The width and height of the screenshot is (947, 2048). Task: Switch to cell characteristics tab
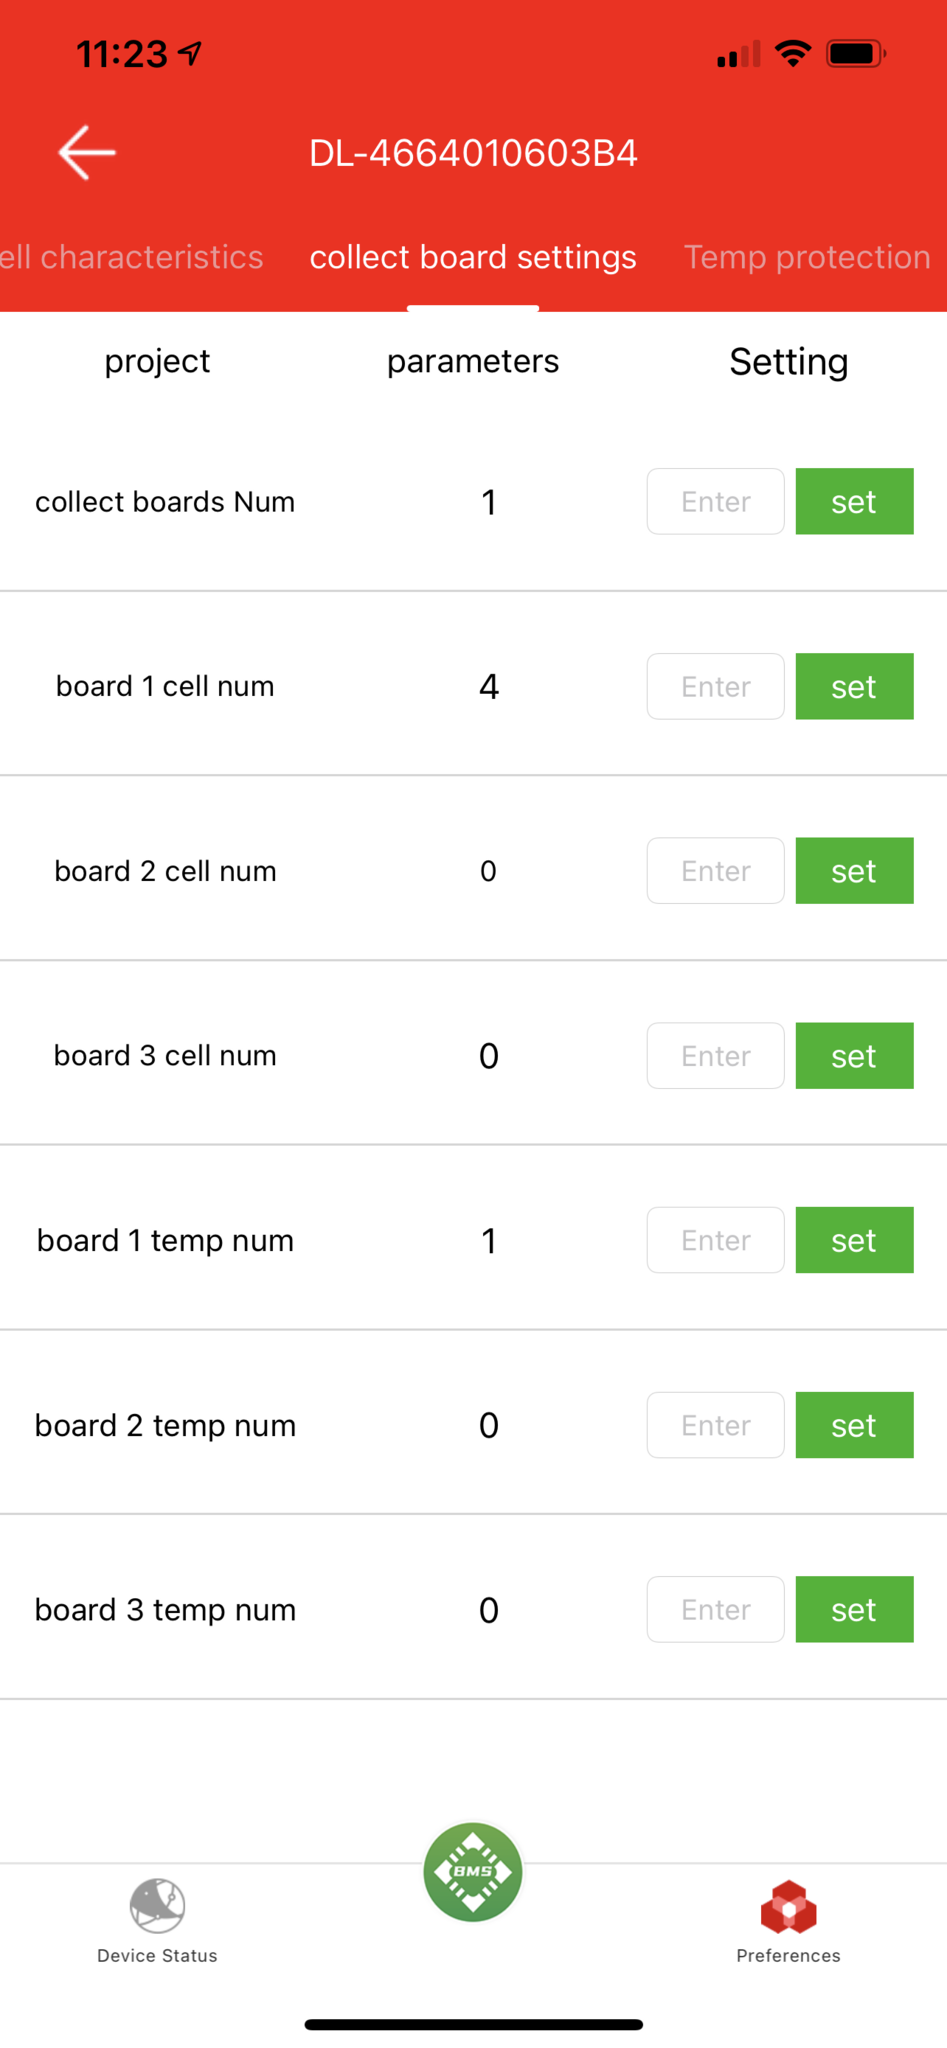[132, 257]
